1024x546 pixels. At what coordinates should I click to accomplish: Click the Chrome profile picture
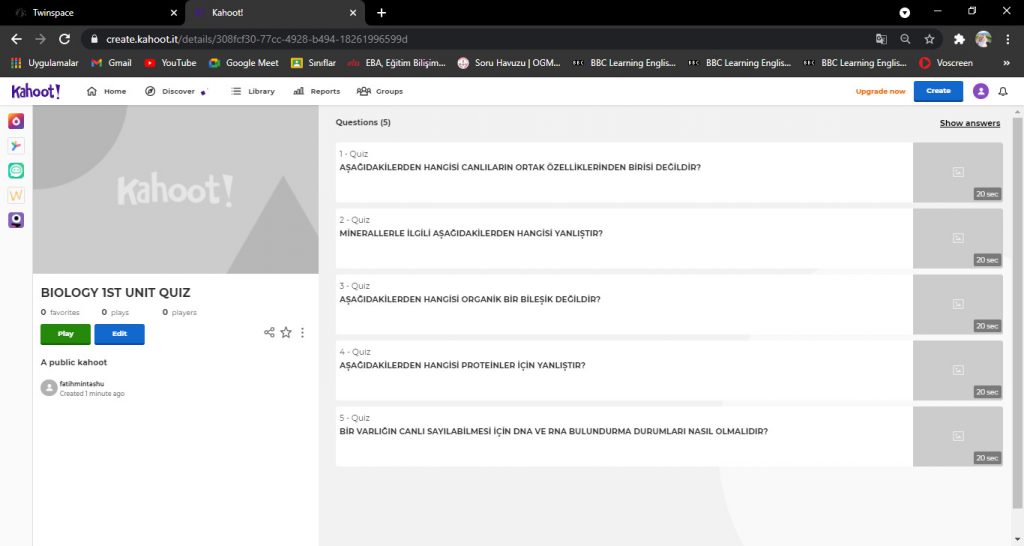[x=984, y=39]
